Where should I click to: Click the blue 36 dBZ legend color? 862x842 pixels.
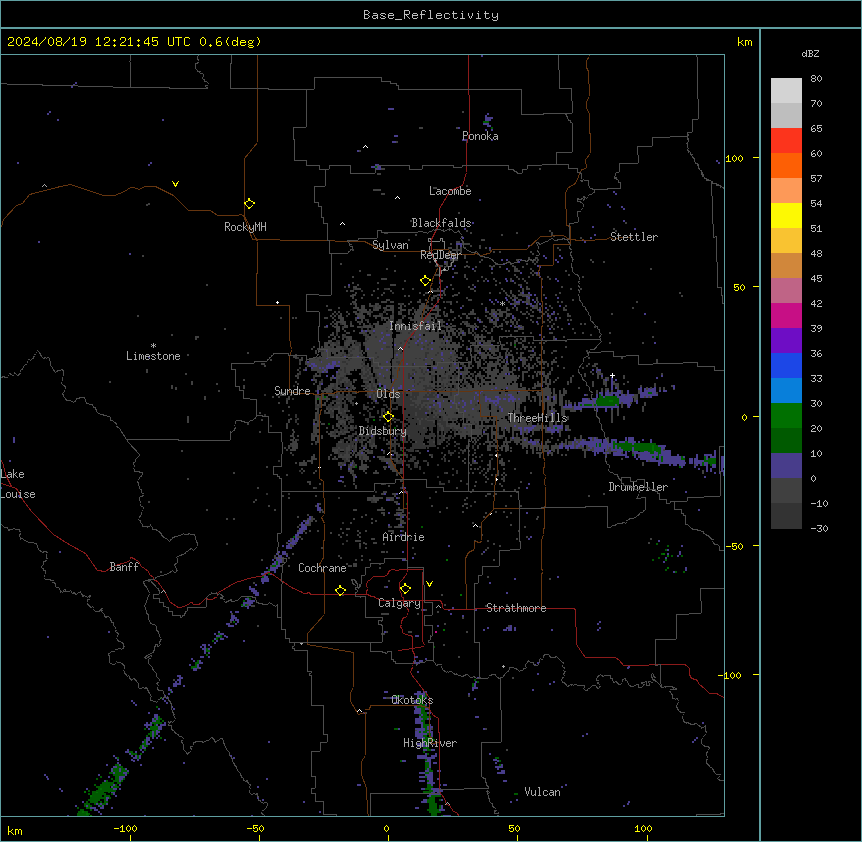[x=786, y=365]
